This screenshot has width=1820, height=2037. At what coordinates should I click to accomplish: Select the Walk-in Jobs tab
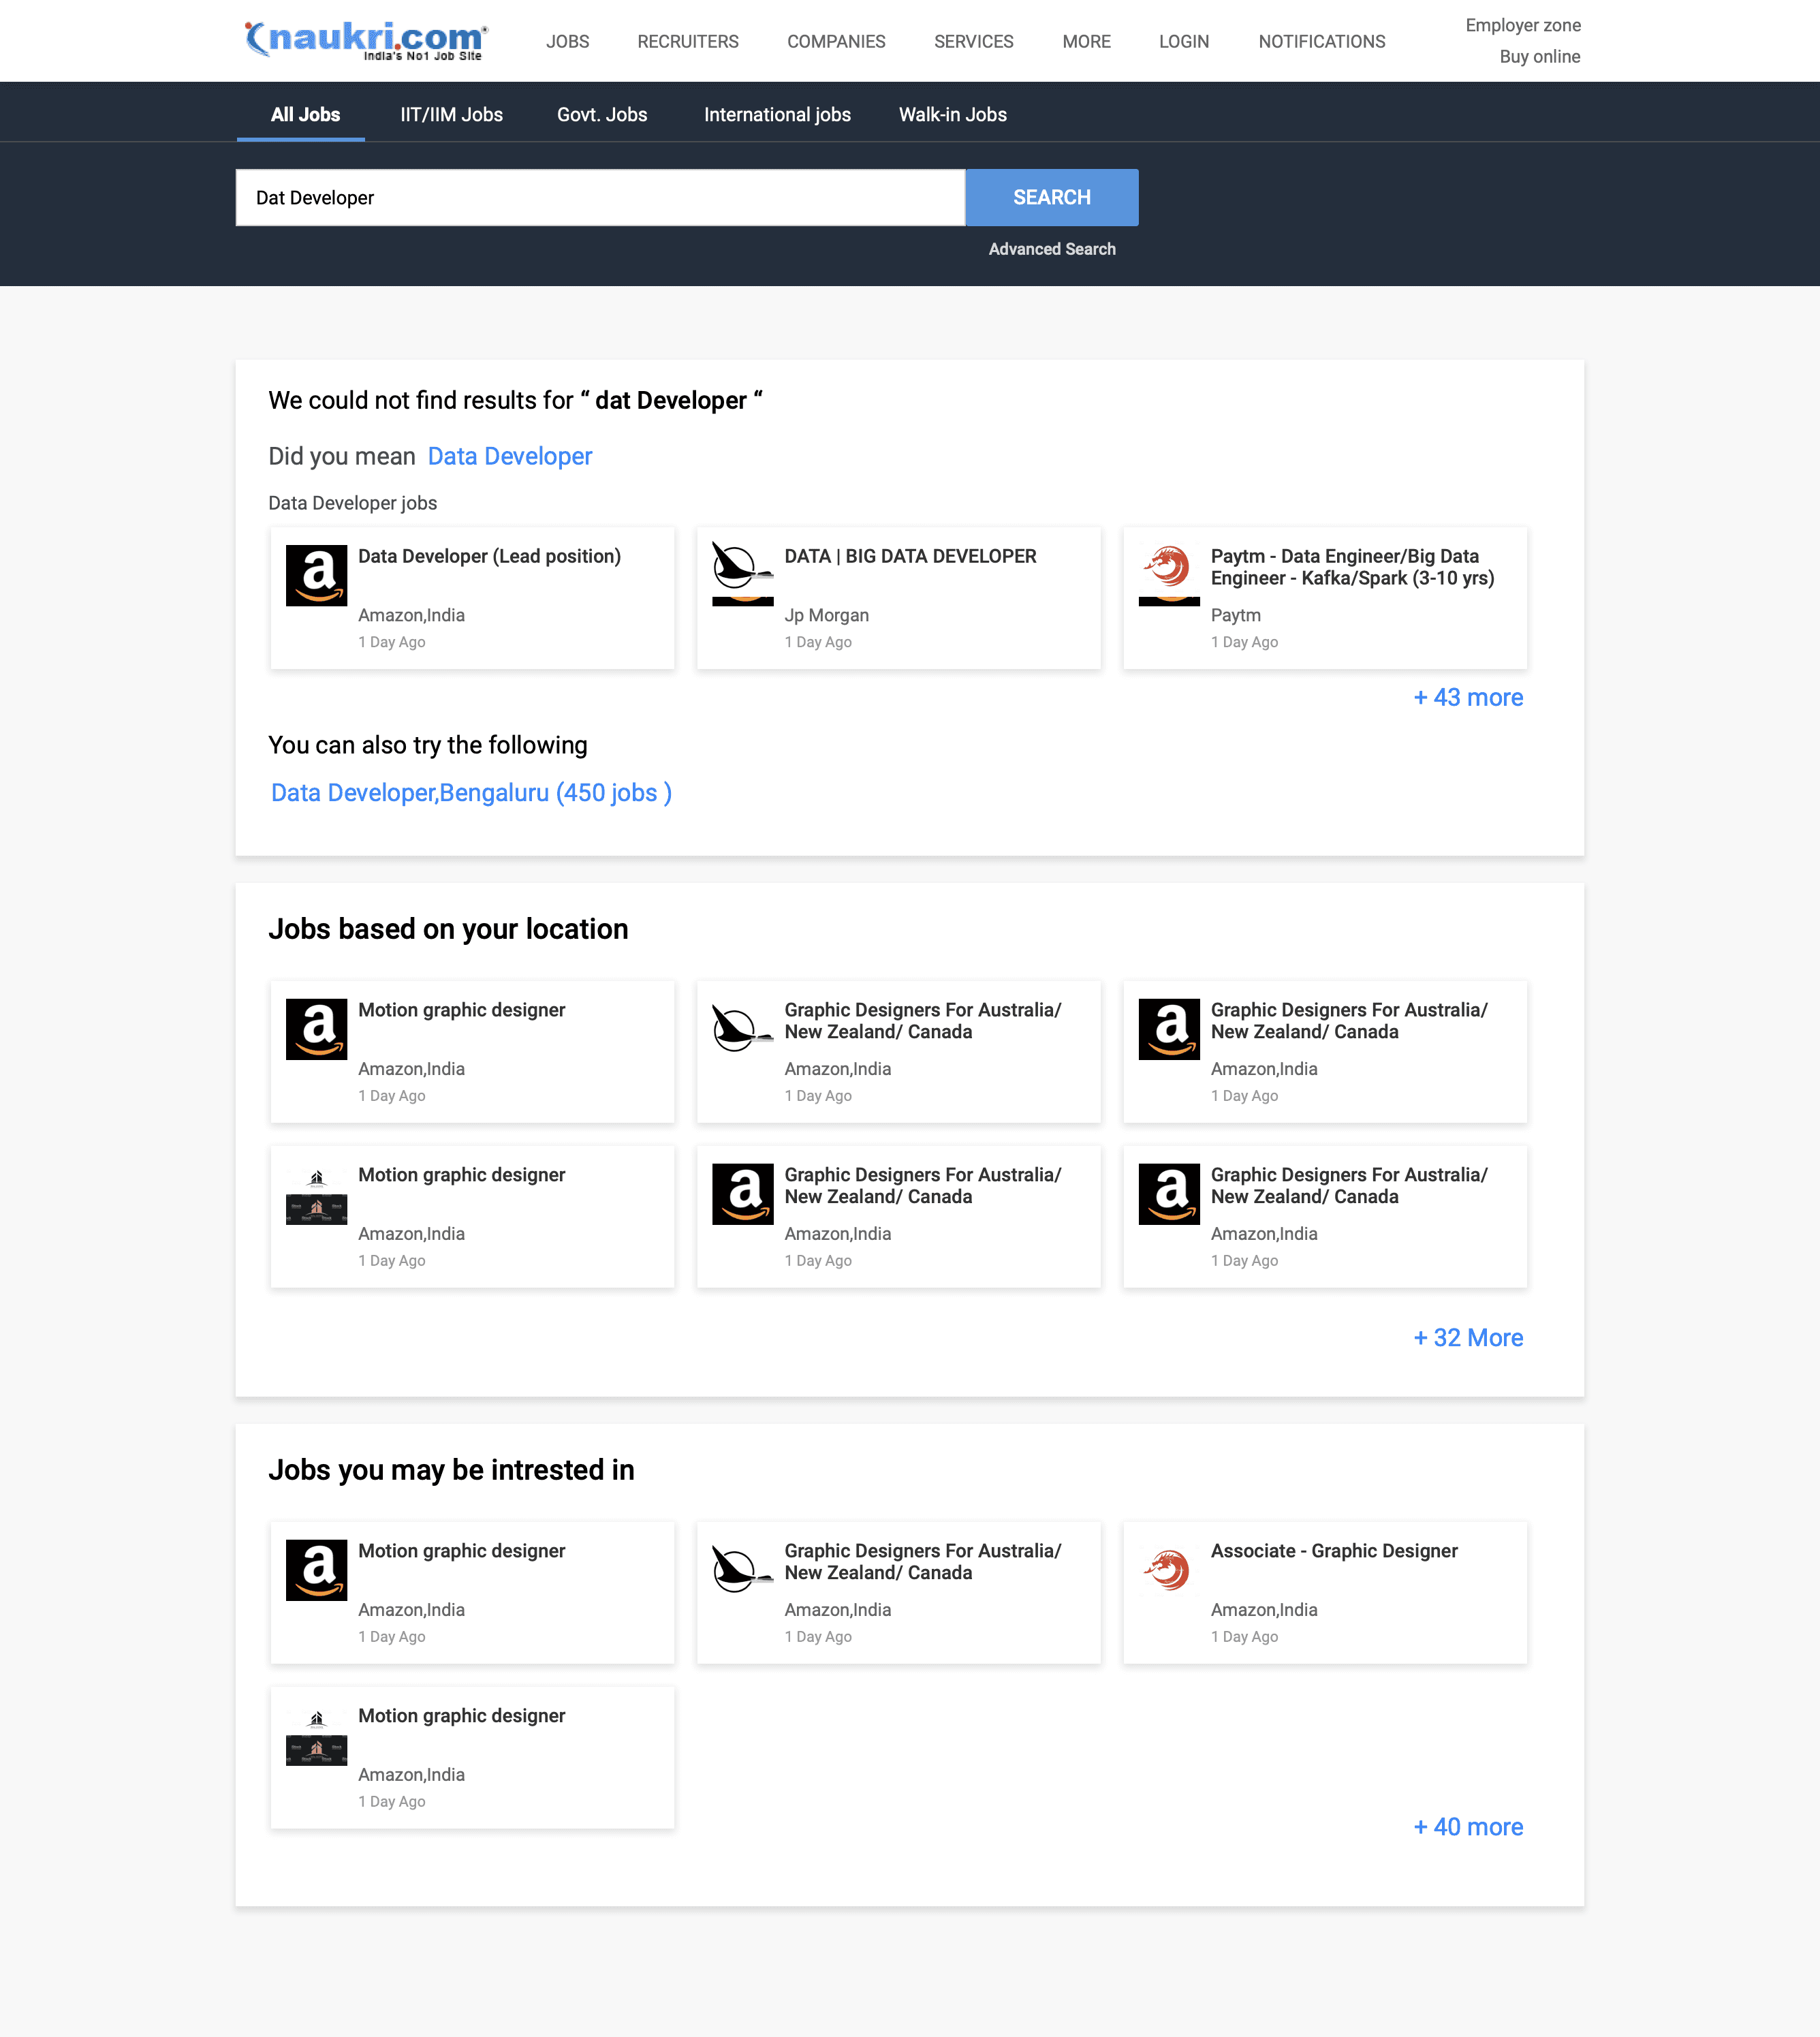click(952, 115)
